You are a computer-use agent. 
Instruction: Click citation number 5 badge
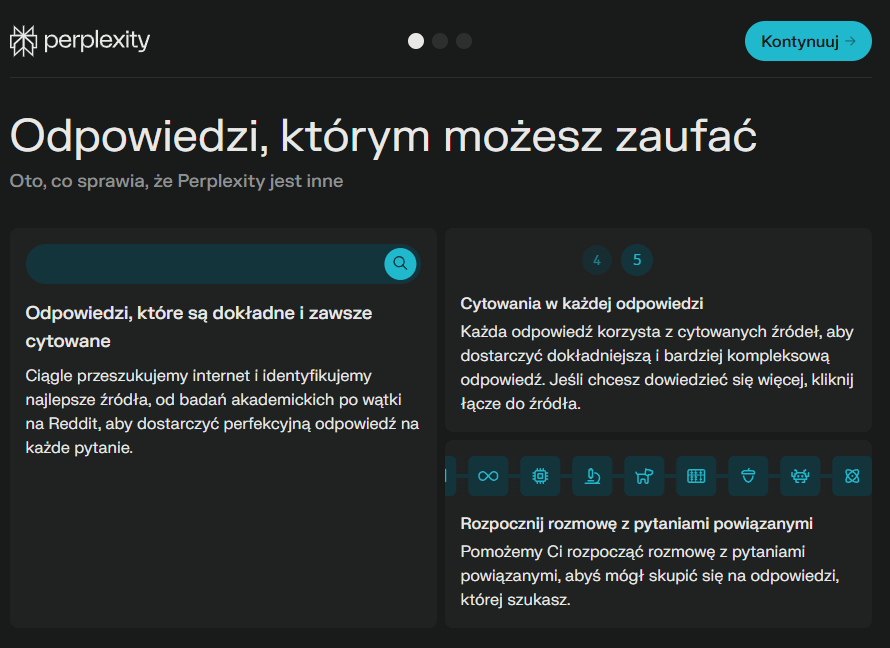pos(637,261)
